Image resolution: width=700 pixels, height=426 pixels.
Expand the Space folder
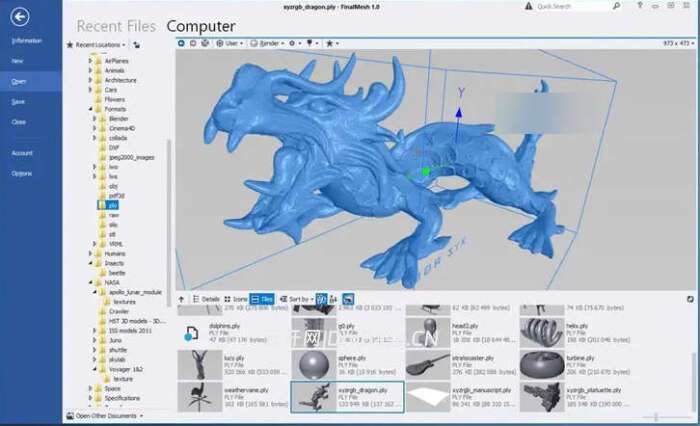pos(90,388)
